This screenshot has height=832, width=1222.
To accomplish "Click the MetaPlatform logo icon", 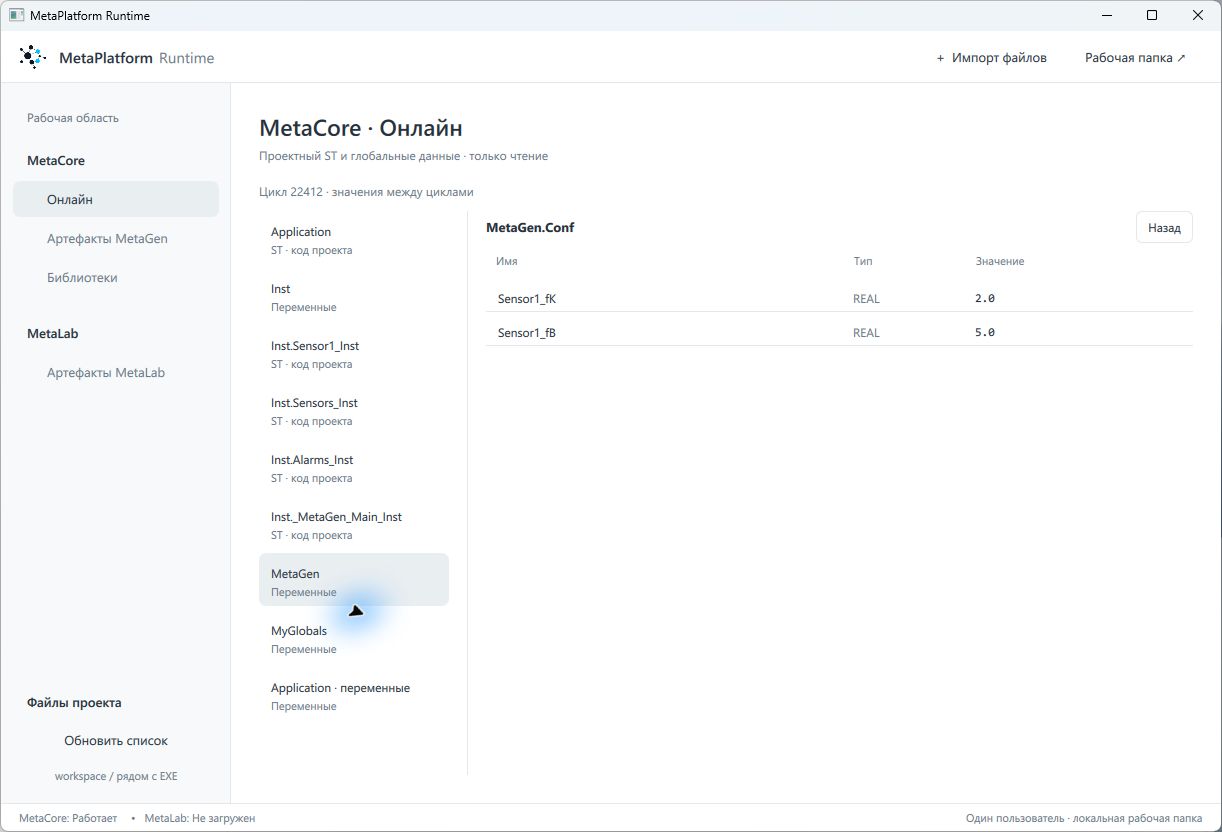I will (32, 57).
